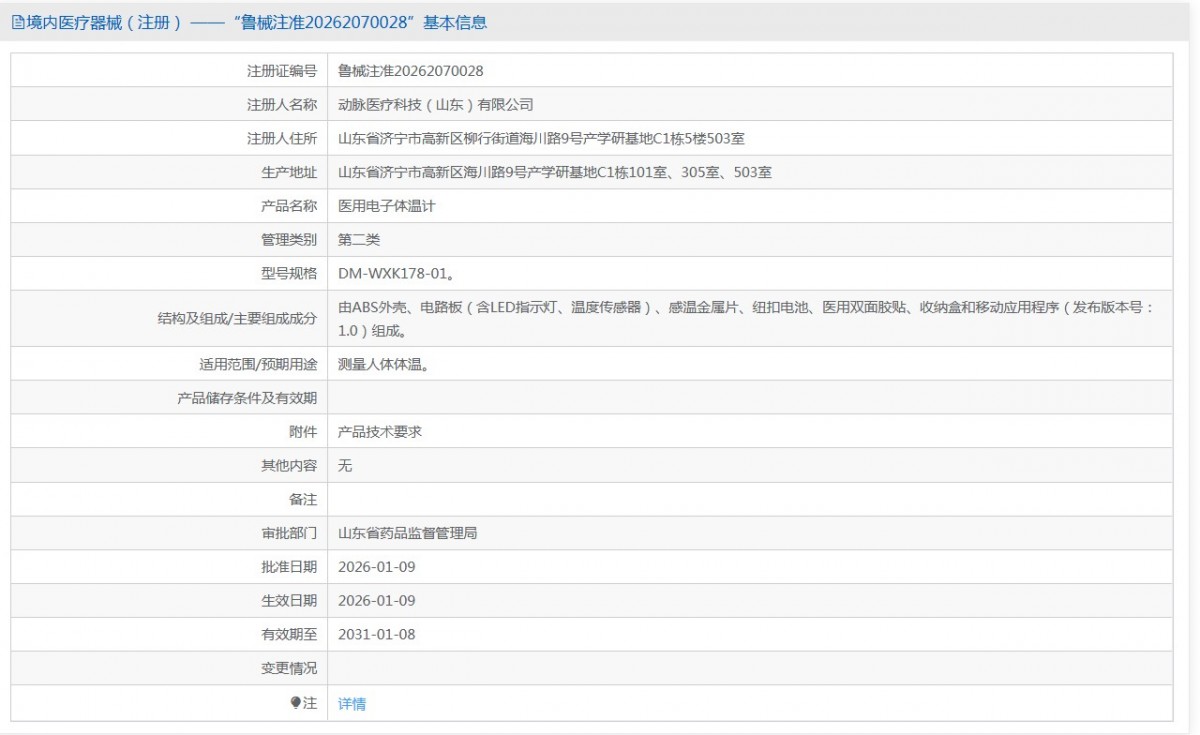Click the 管理类别 label
The width and height of the screenshot is (1200, 735).
pyautogui.click(x=289, y=240)
